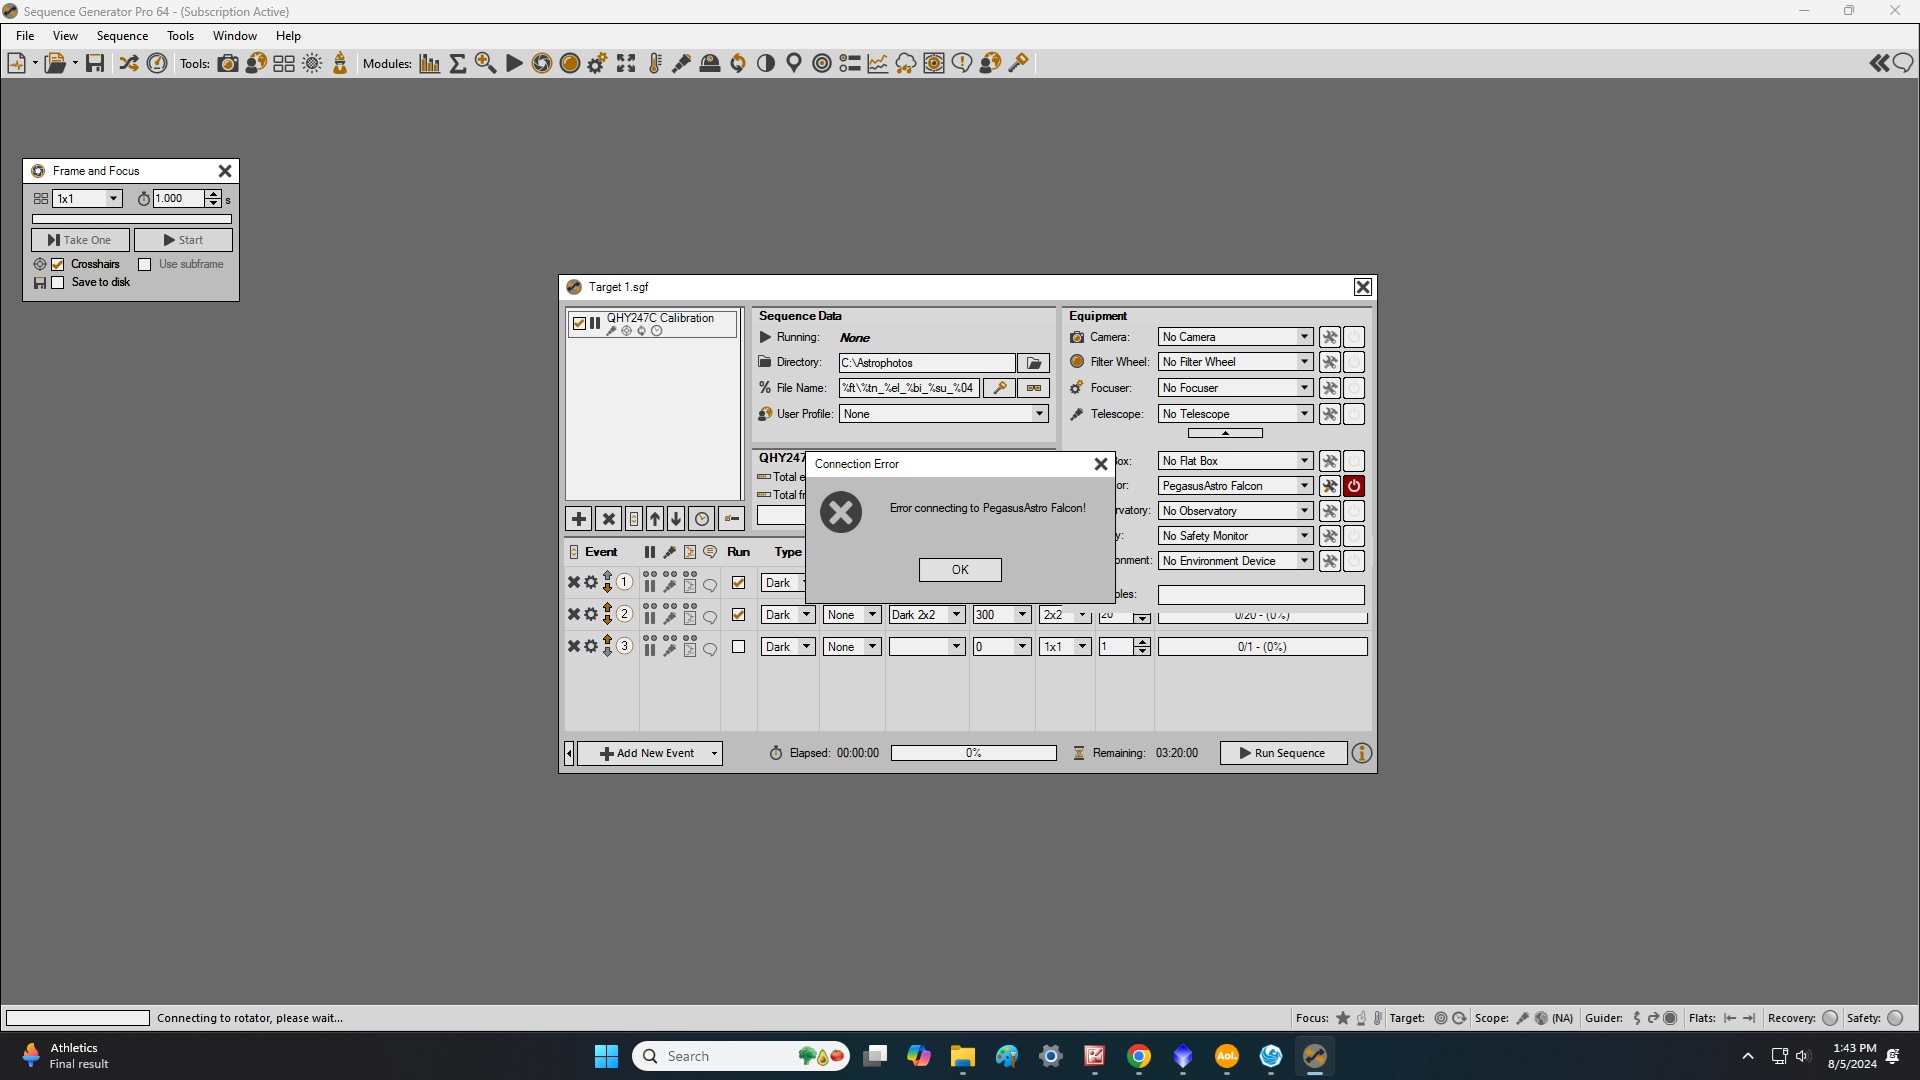The width and height of the screenshot is (1920, 1080).
Task: Click the 0% sequence progress bar
Action: [973, 753]
